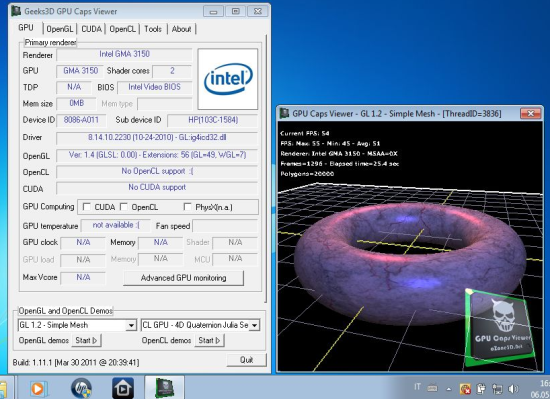Quit GPU Caps Viewer

tap(247, 360)
